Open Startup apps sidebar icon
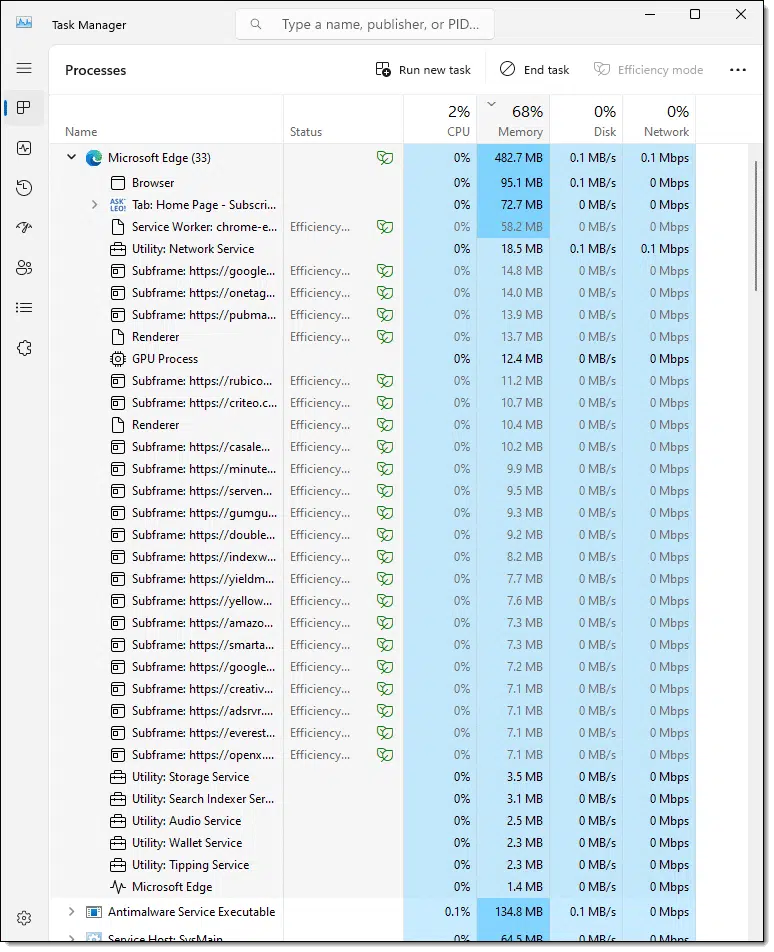The width and height of the screenshot is (774, 952). 24,228
